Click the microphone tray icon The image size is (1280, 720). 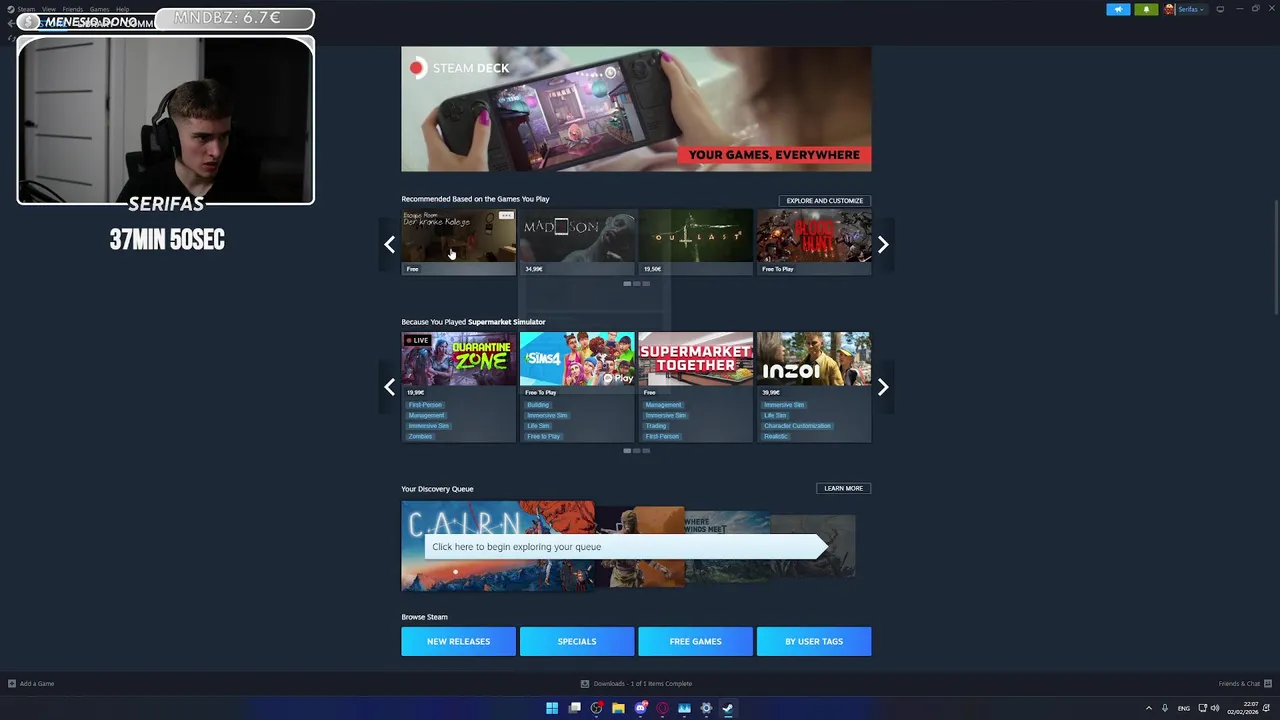(1165, 708)
